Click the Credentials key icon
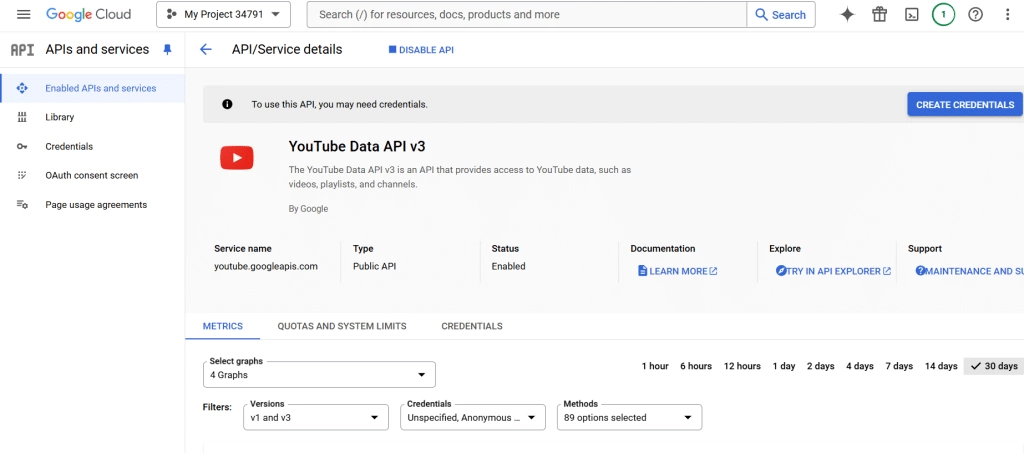 pyautogui.click(x=22, y=147)
